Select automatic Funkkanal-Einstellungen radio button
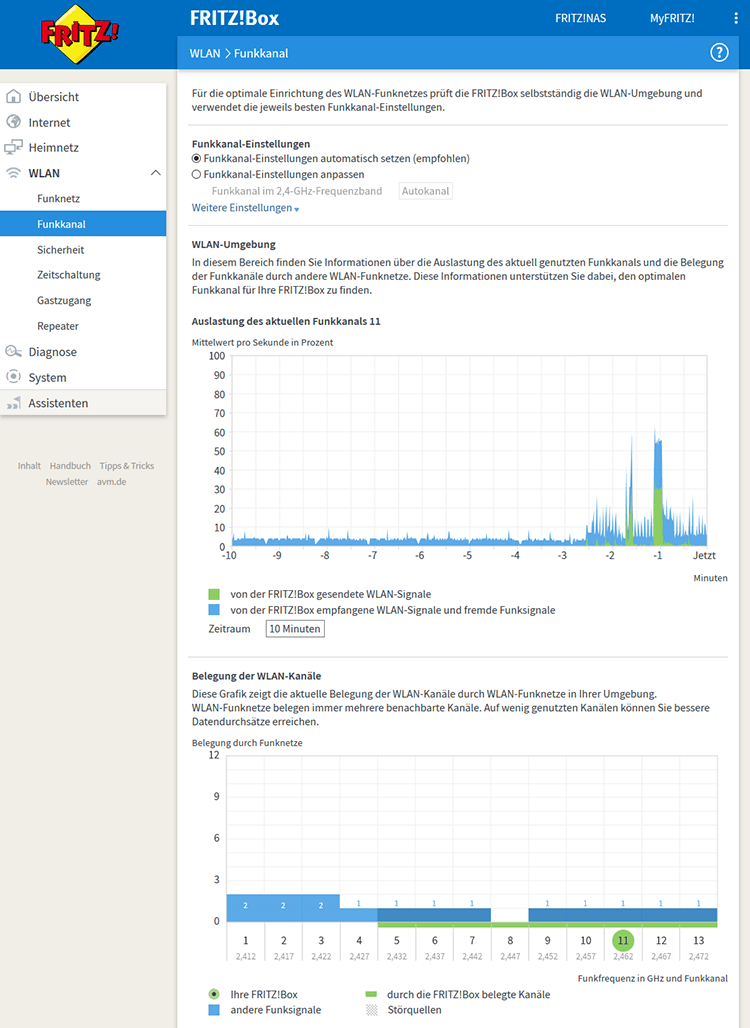This screenshot has width=750, height=1028. coord(197,159)
